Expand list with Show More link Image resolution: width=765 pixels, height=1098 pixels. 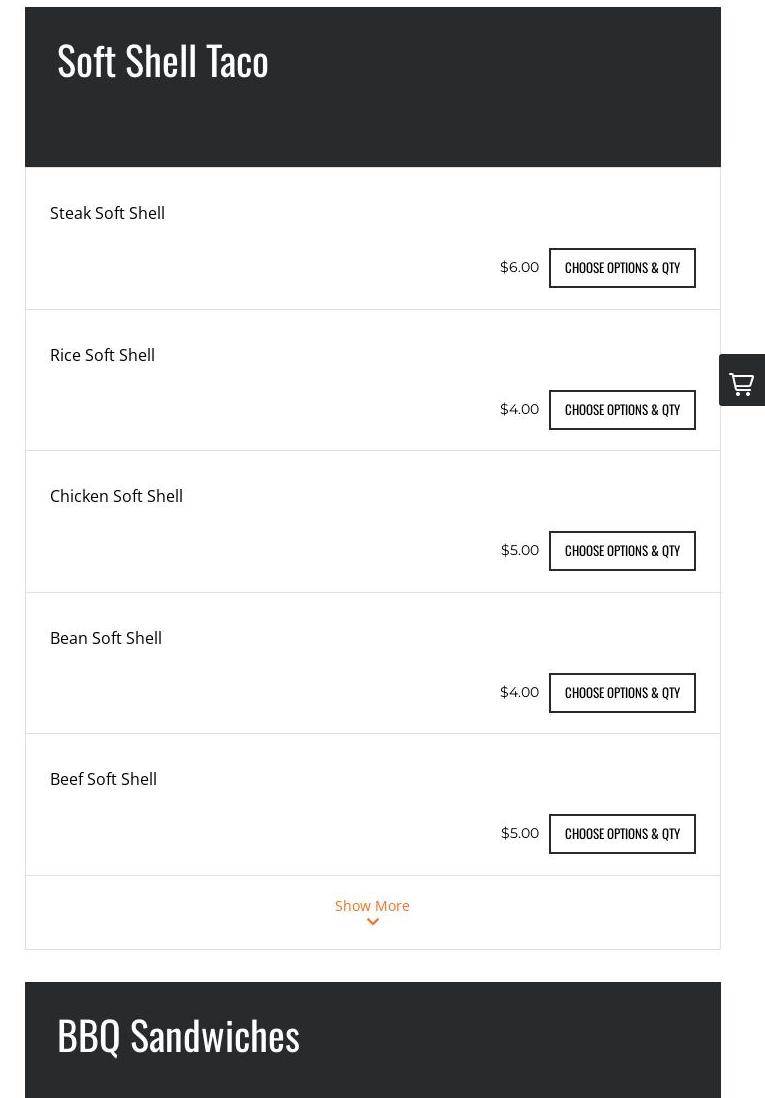372,905
